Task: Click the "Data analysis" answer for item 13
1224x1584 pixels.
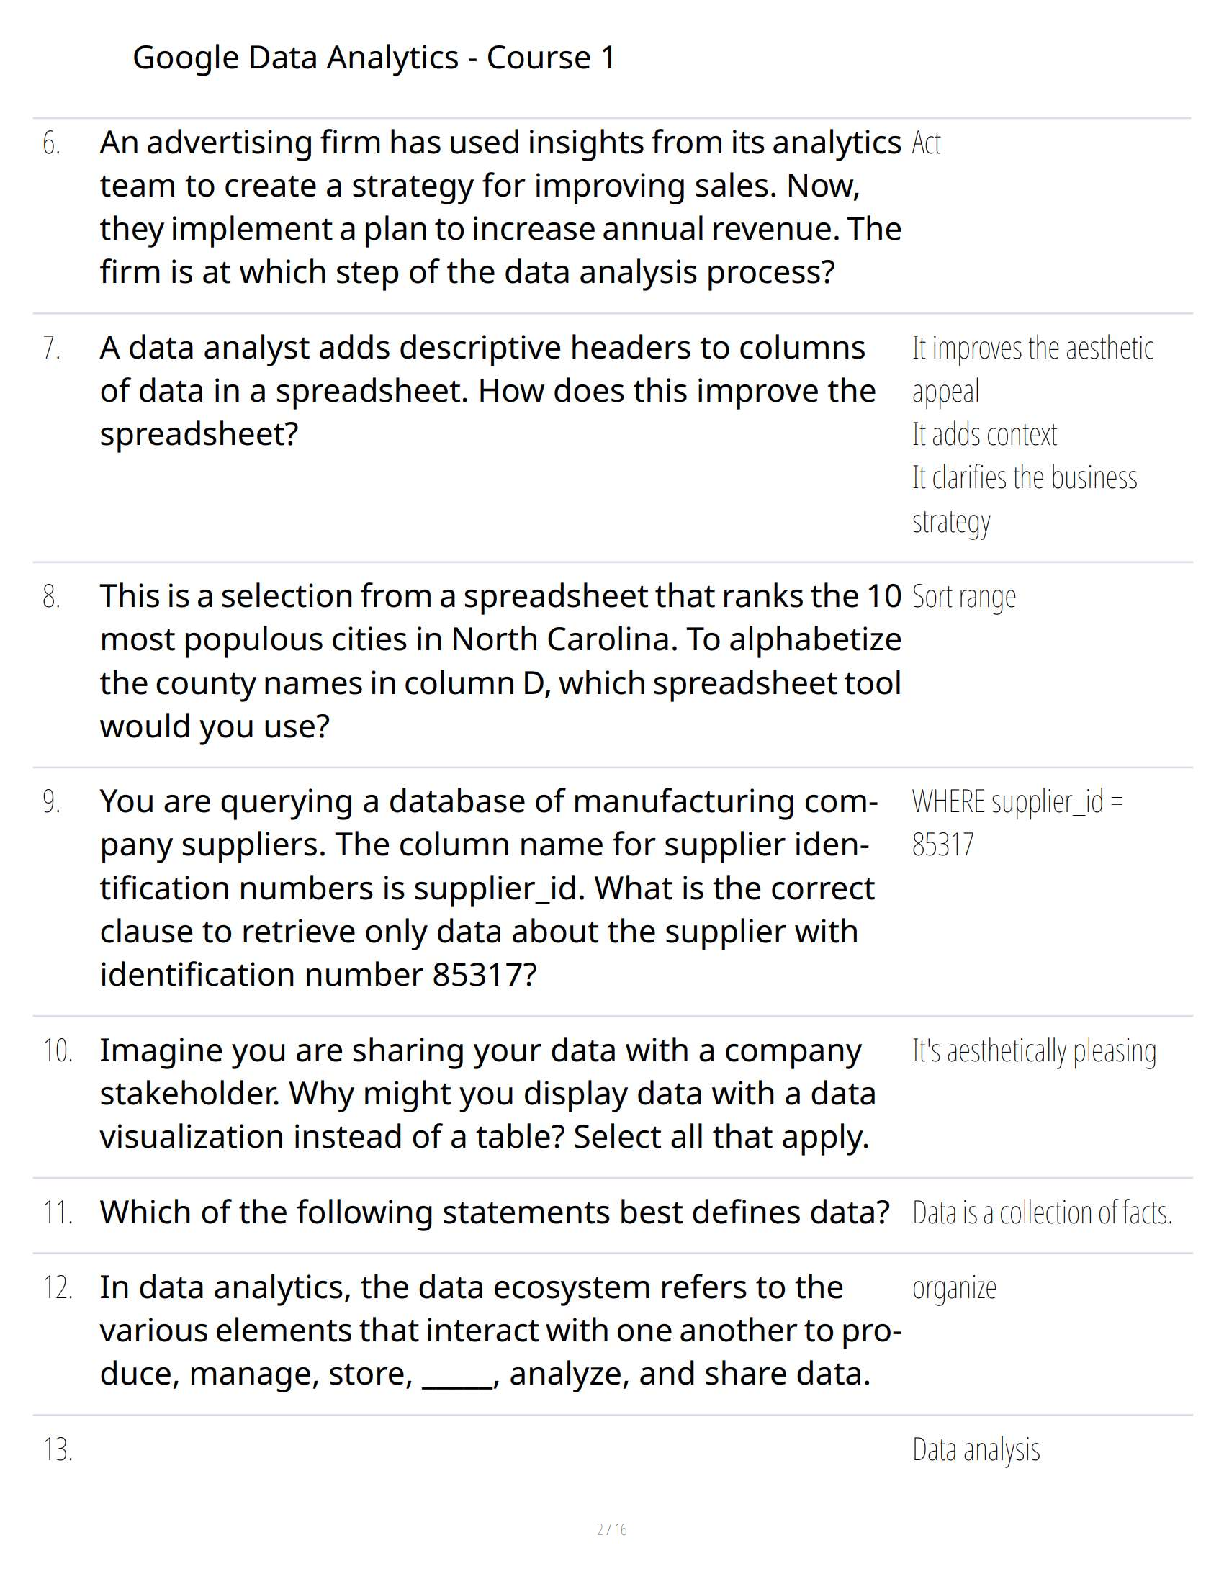Action: coord(975,1450)
